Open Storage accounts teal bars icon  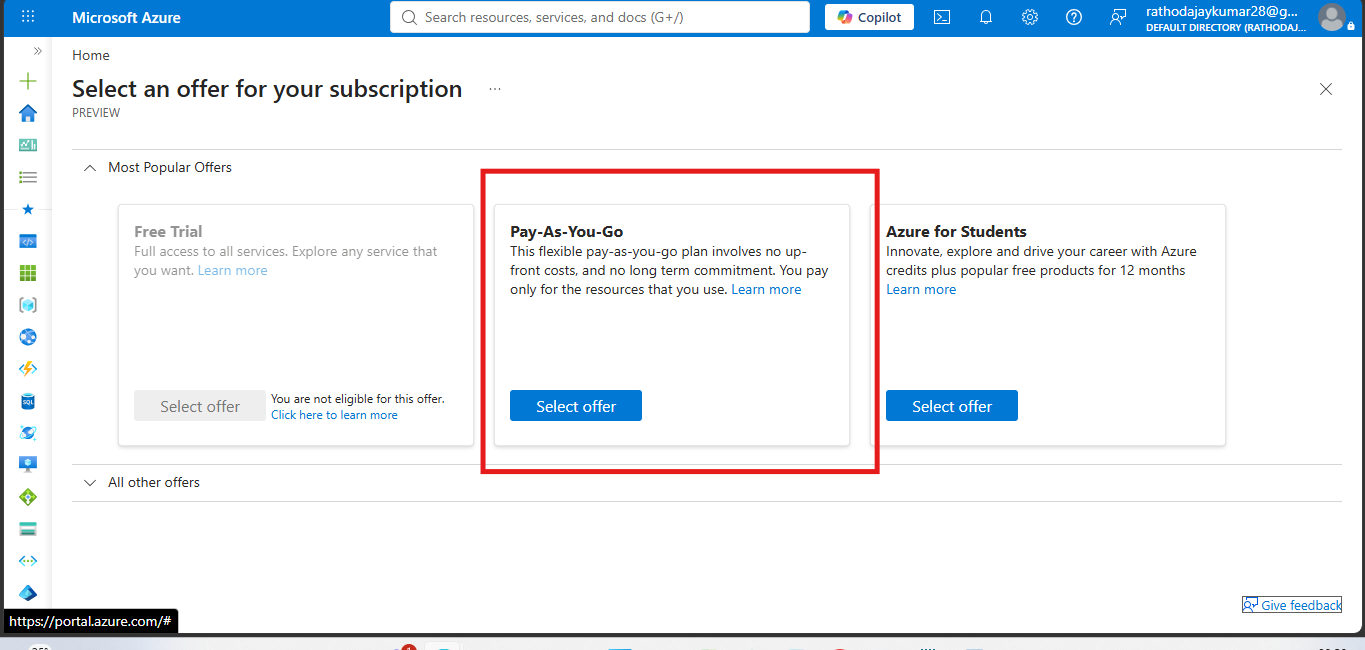28,529
